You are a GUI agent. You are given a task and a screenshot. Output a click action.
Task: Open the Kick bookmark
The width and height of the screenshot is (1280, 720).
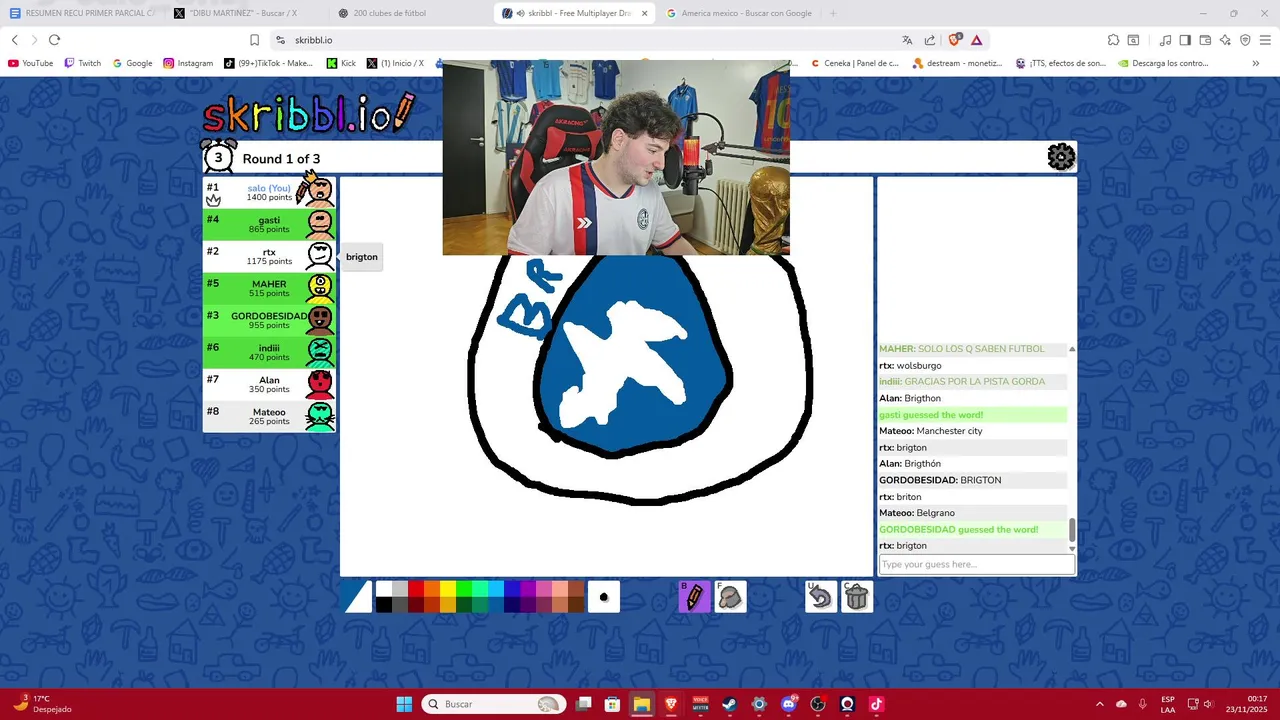tap(341, 63)
